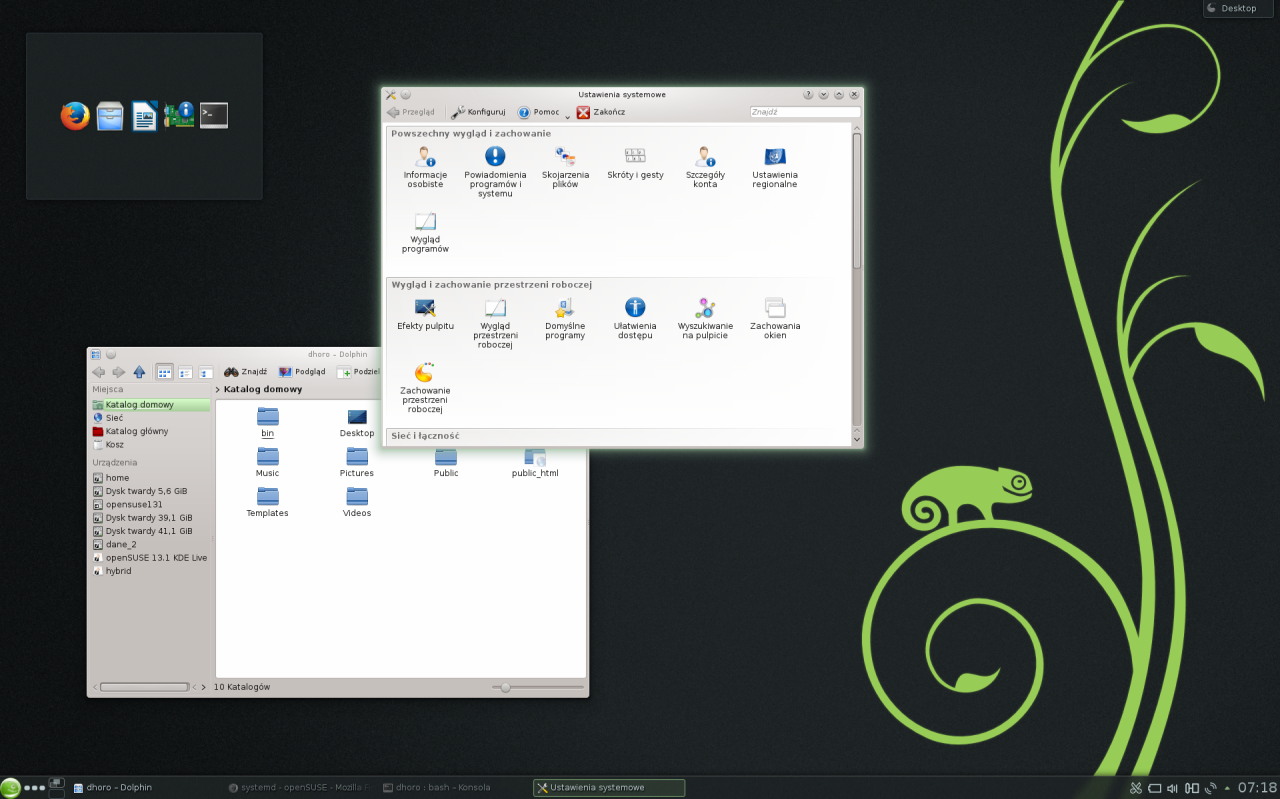Open Zachowania okien settings
1280x799 pixels.
coord(775,319)
